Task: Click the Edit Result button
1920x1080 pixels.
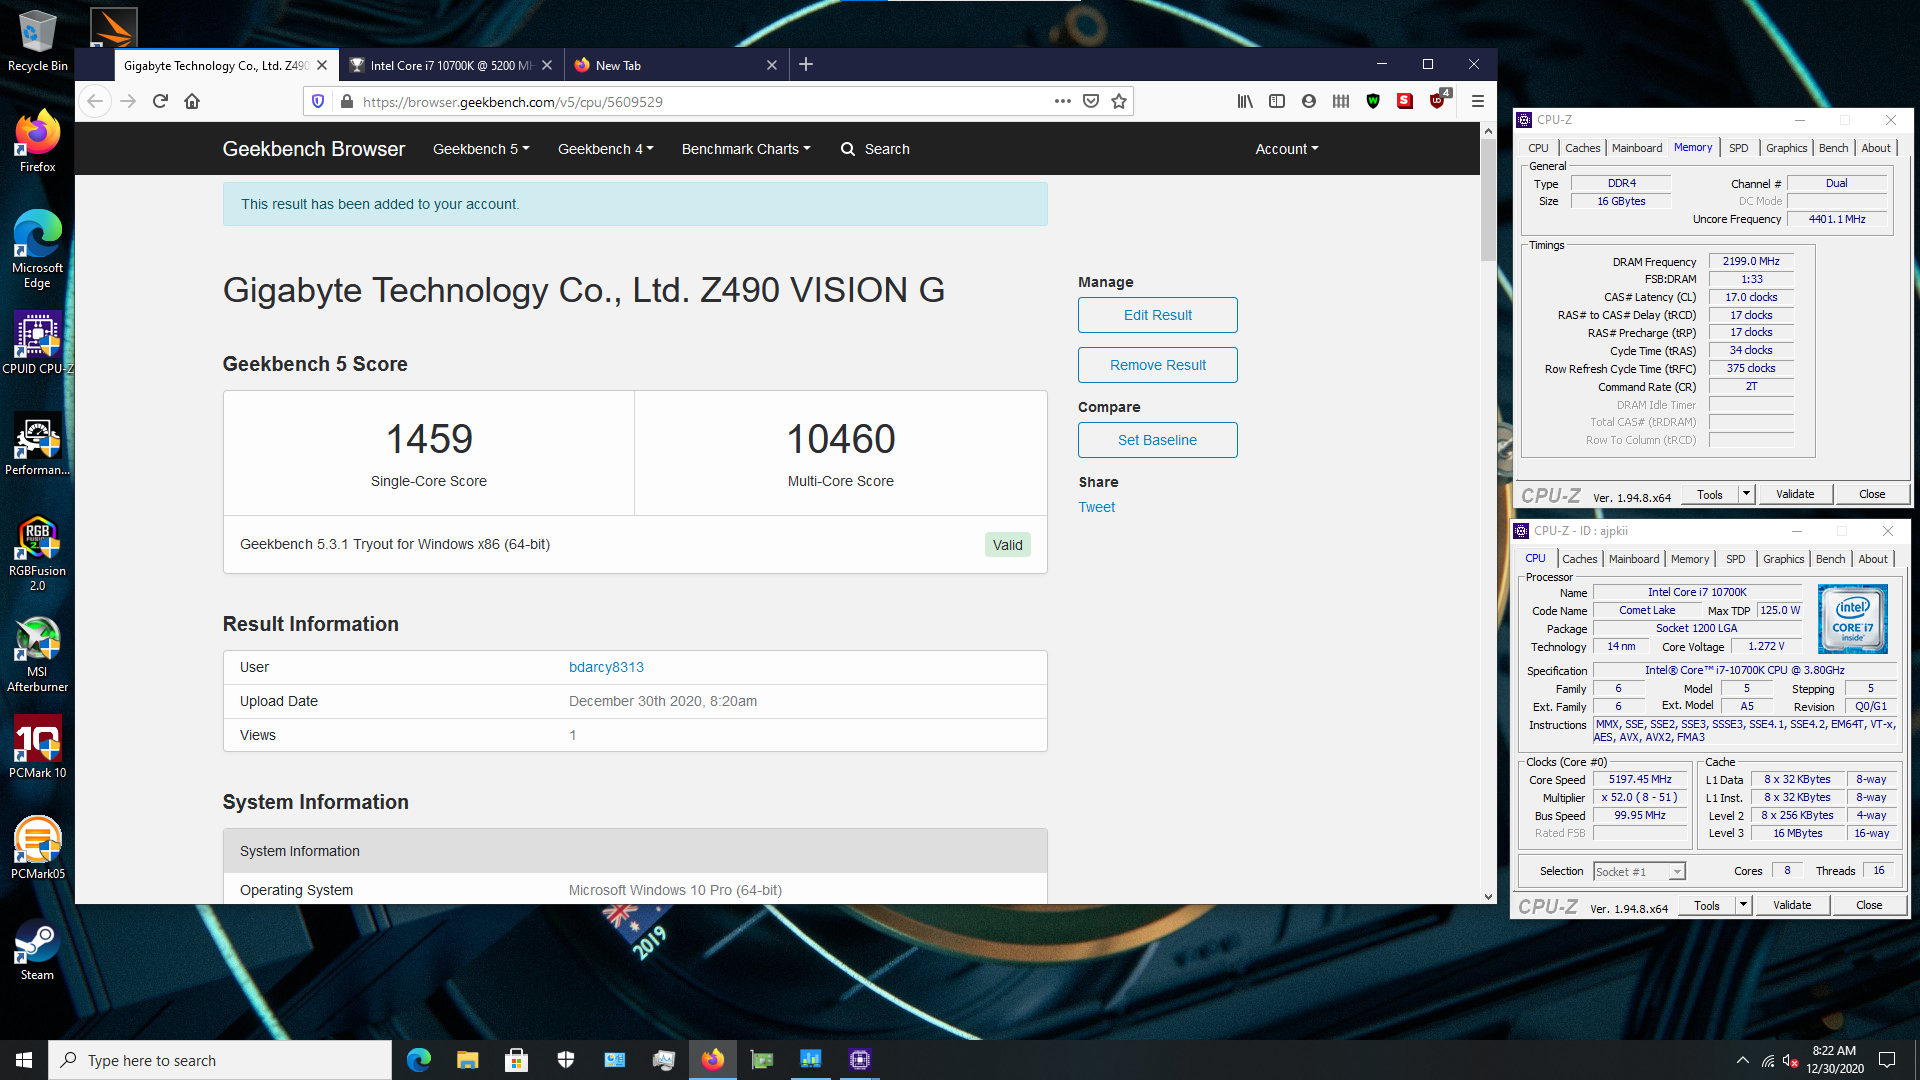Action: pyautogui.click(x=1157, y=315)
